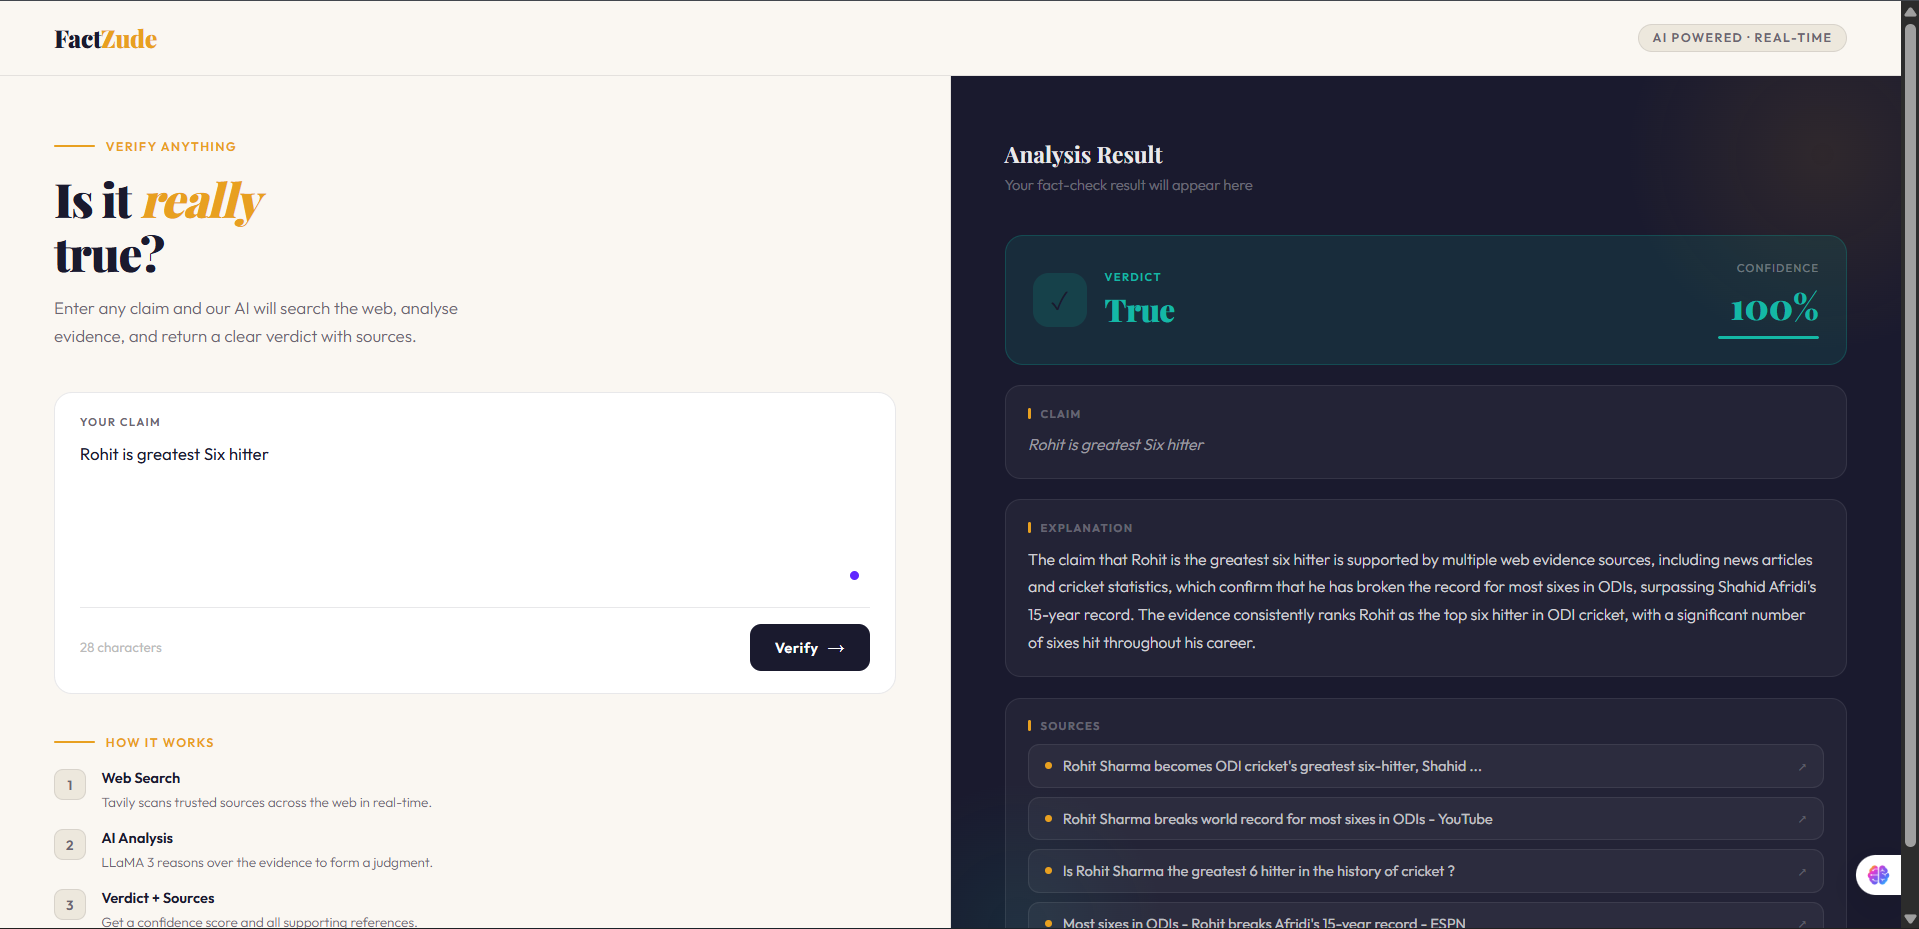This screenshot has height=929, width=1919.
Task: Click the scrollbar up arrow
Action: [x=1910, y=10]
